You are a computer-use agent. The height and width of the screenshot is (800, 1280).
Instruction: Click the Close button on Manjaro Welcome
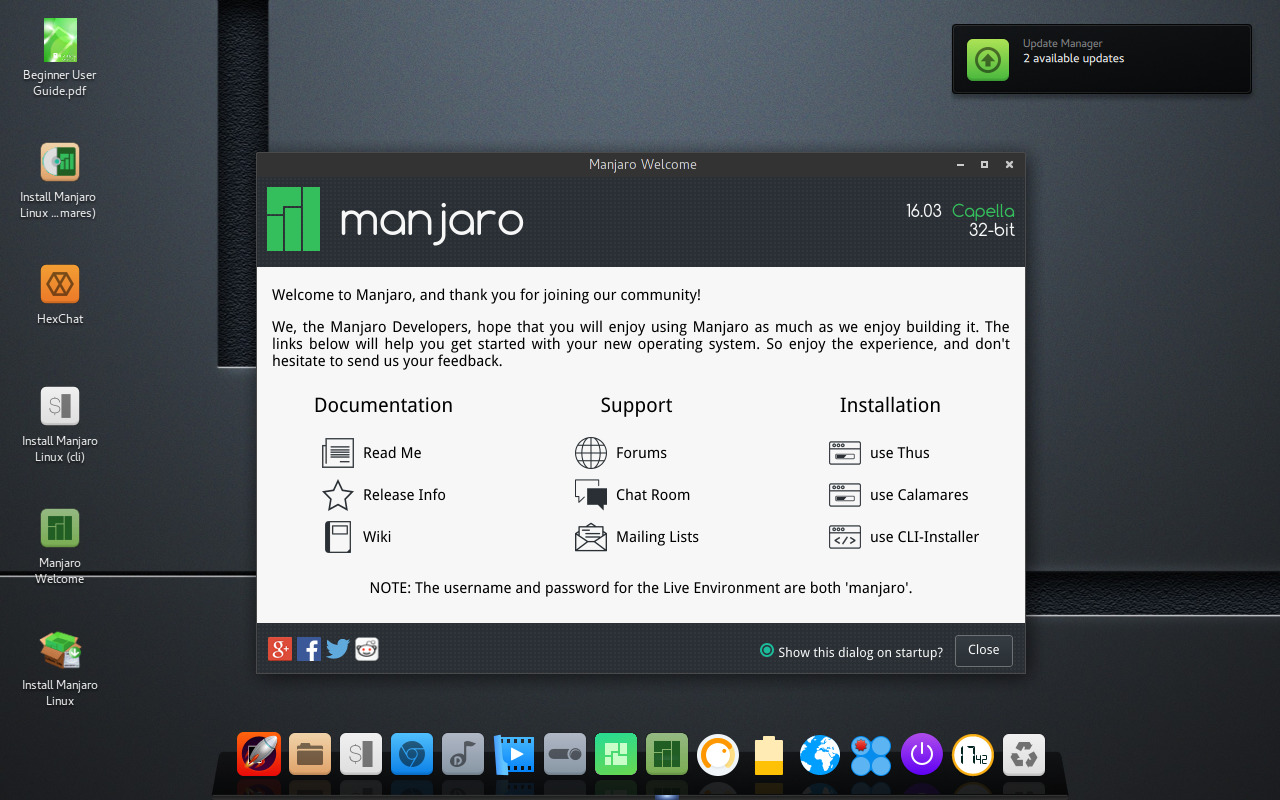click(x=983, y=650)
